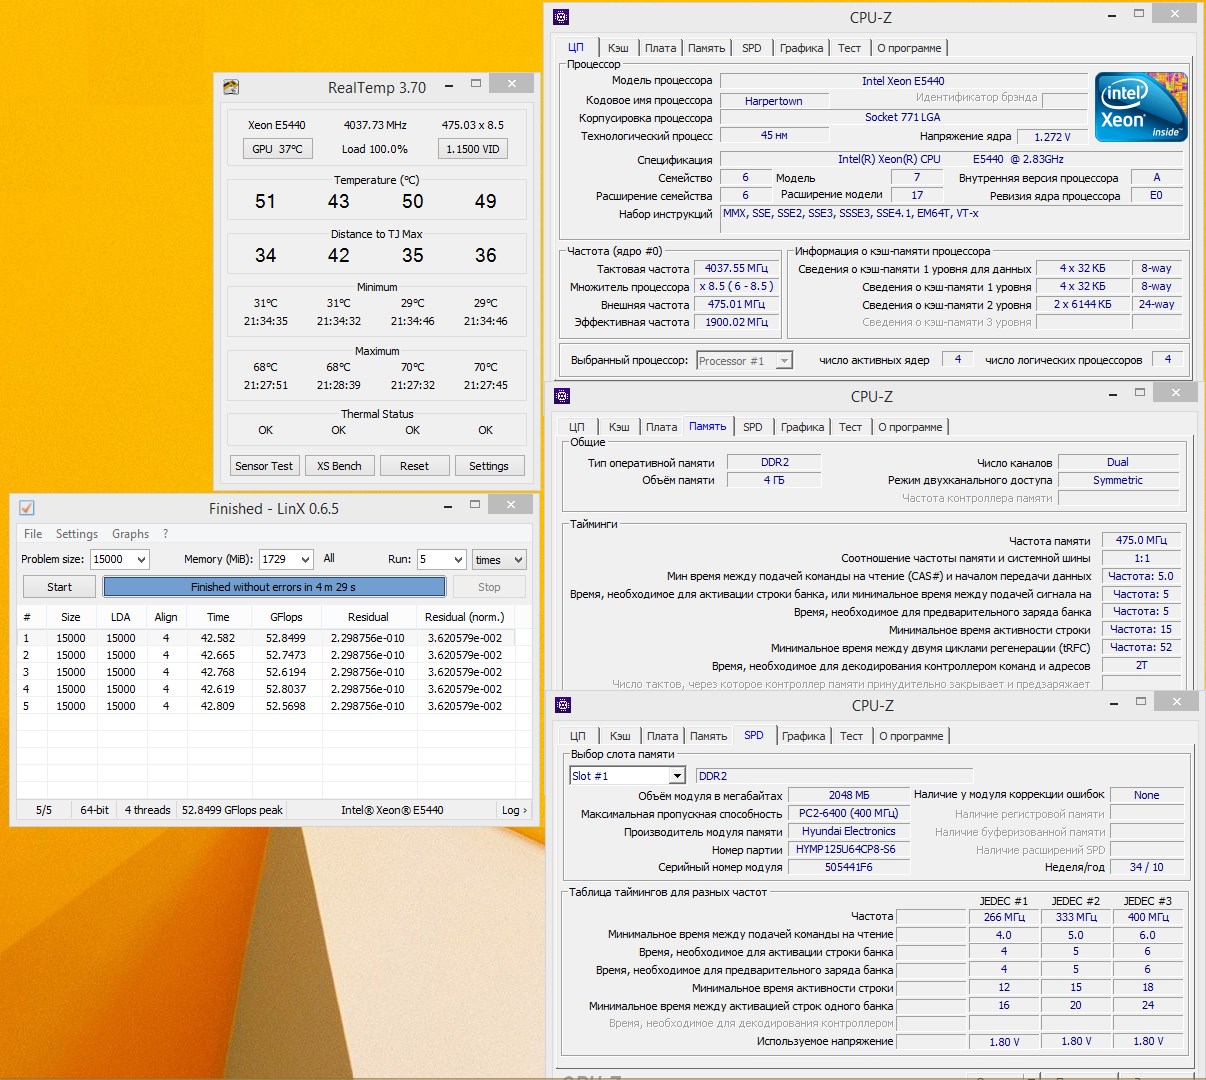Click the title icon of the CPU-Z processor window
The image size is (1206, 1080).
pyautogui.click(x=561, y=17)
